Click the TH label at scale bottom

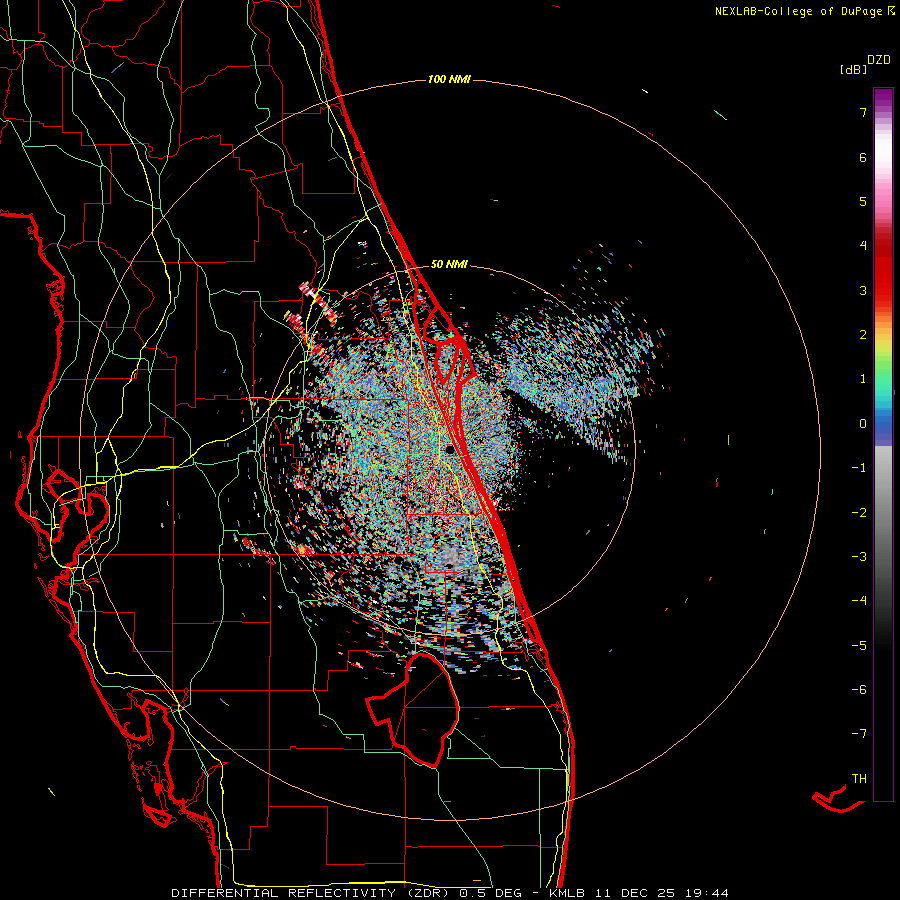(859, 779)
